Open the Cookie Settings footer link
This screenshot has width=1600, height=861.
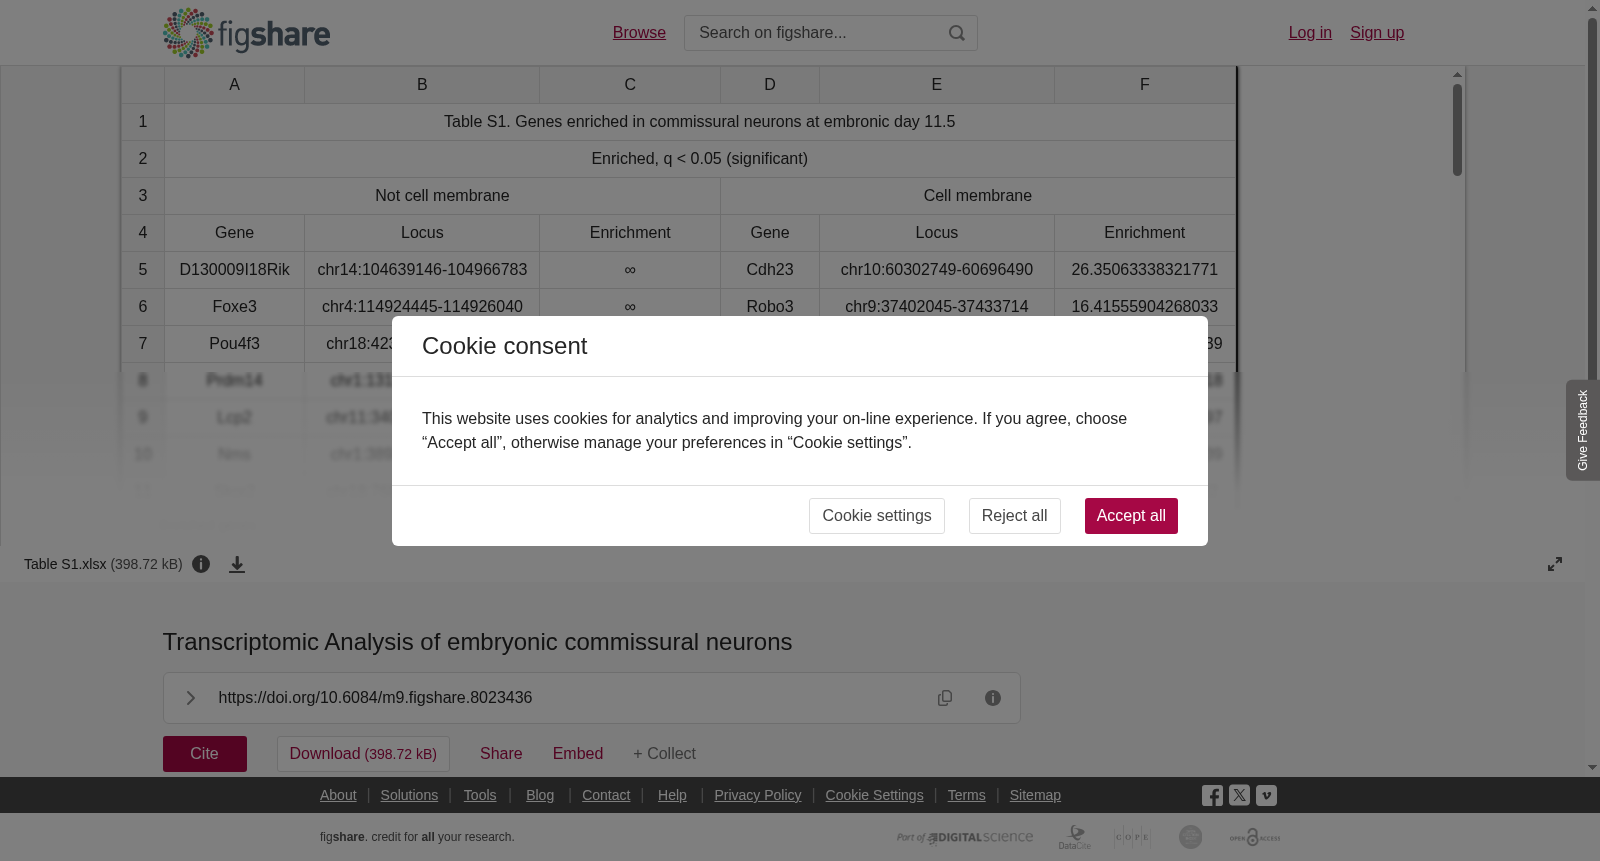[874, 795]
